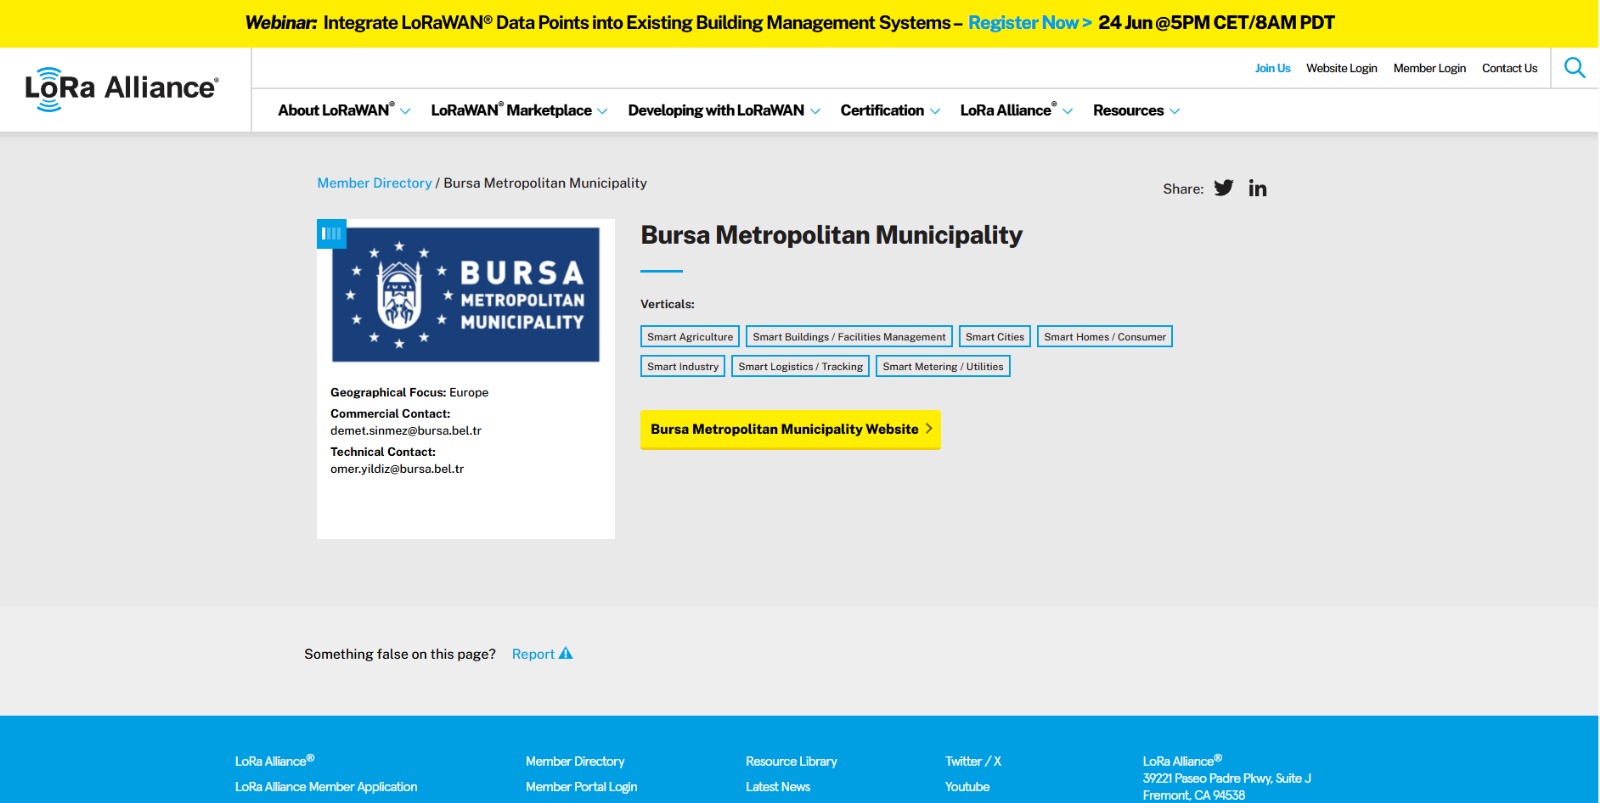Expand the LoRaWAN Marketplace dropdown
1600x803 pixels.
[518, 111]
